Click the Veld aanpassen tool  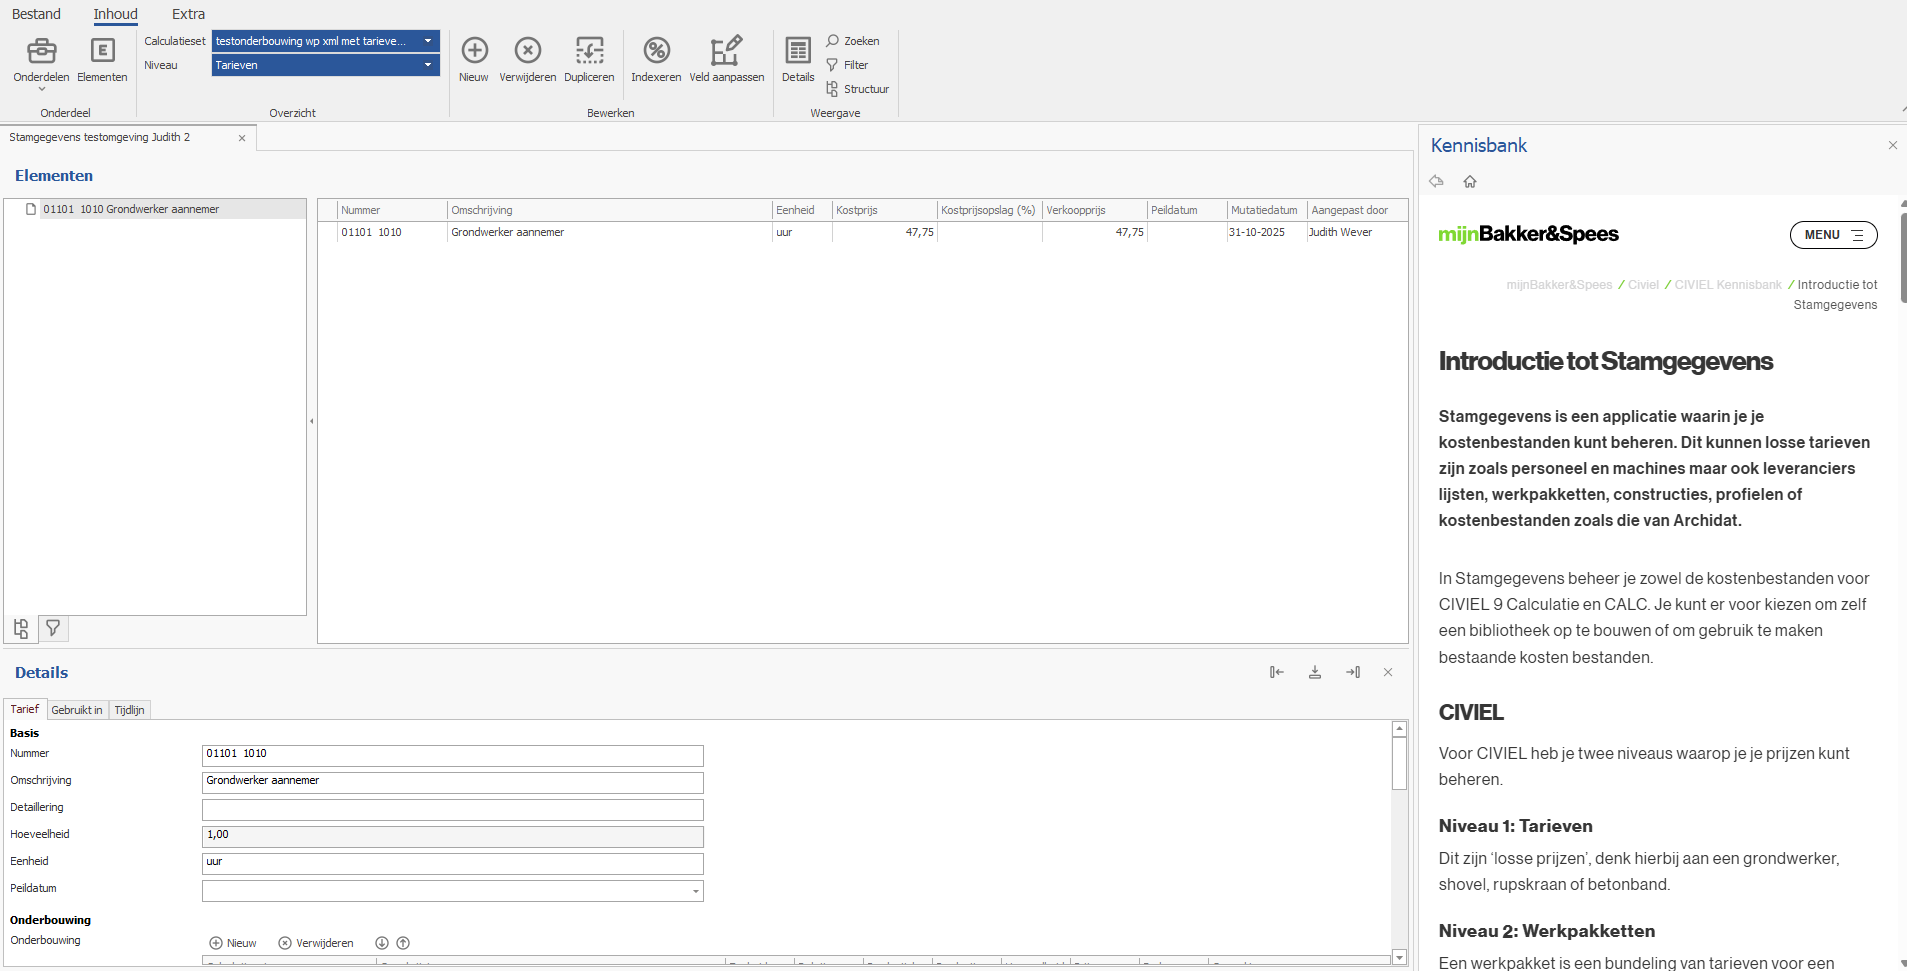tap(727, 60)
